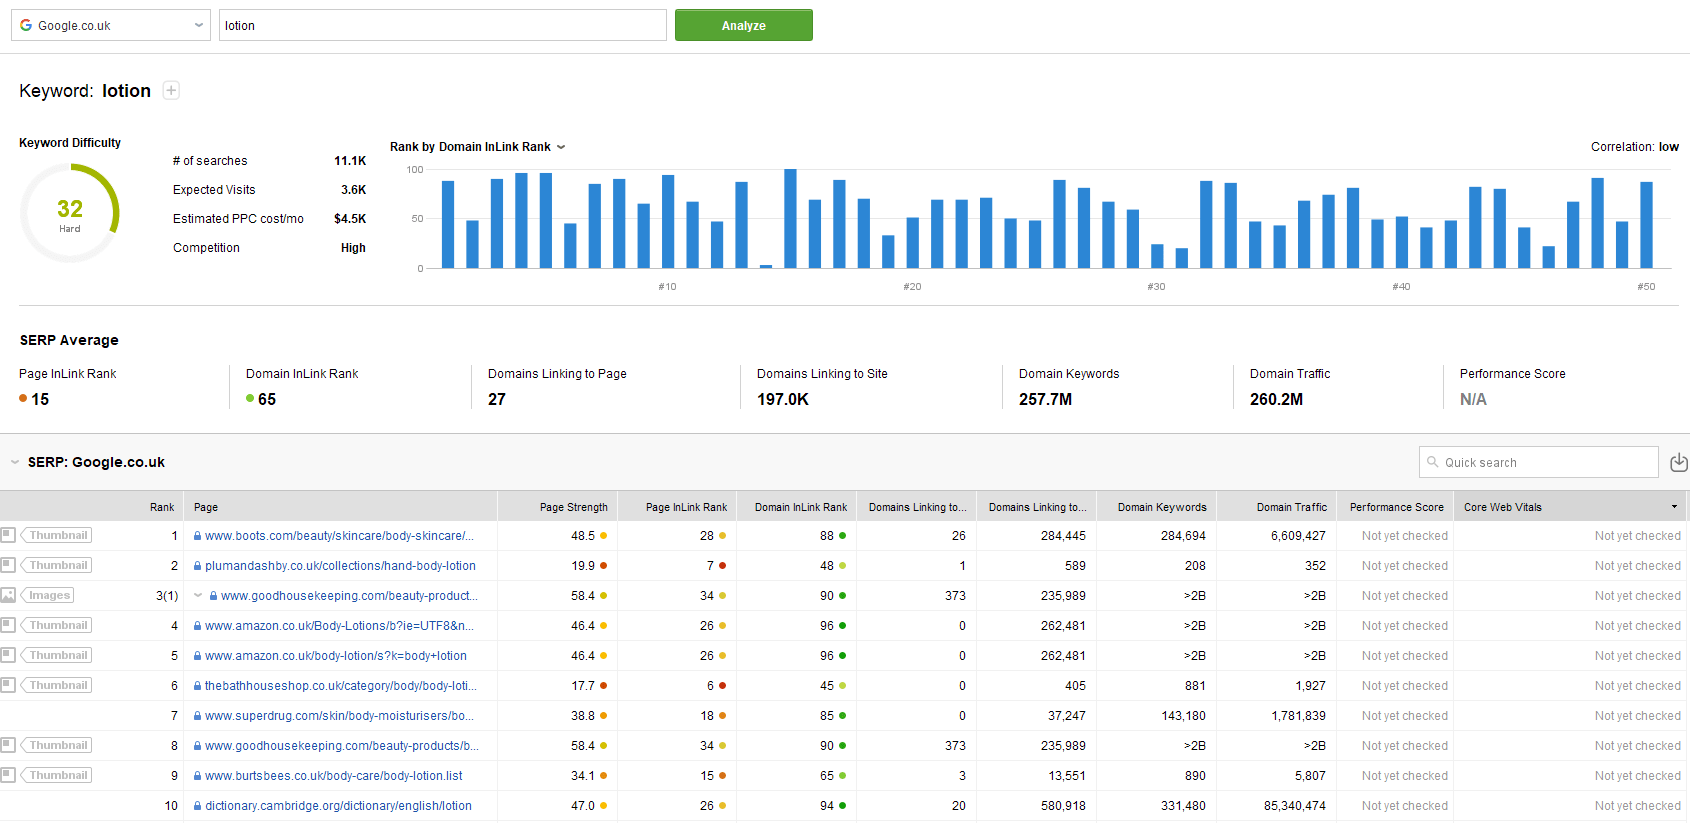This screenshot has width=1690, height=823.
Task: Select page strength '19.9' in plumandashby row
Action: click(x=583, y=566)
